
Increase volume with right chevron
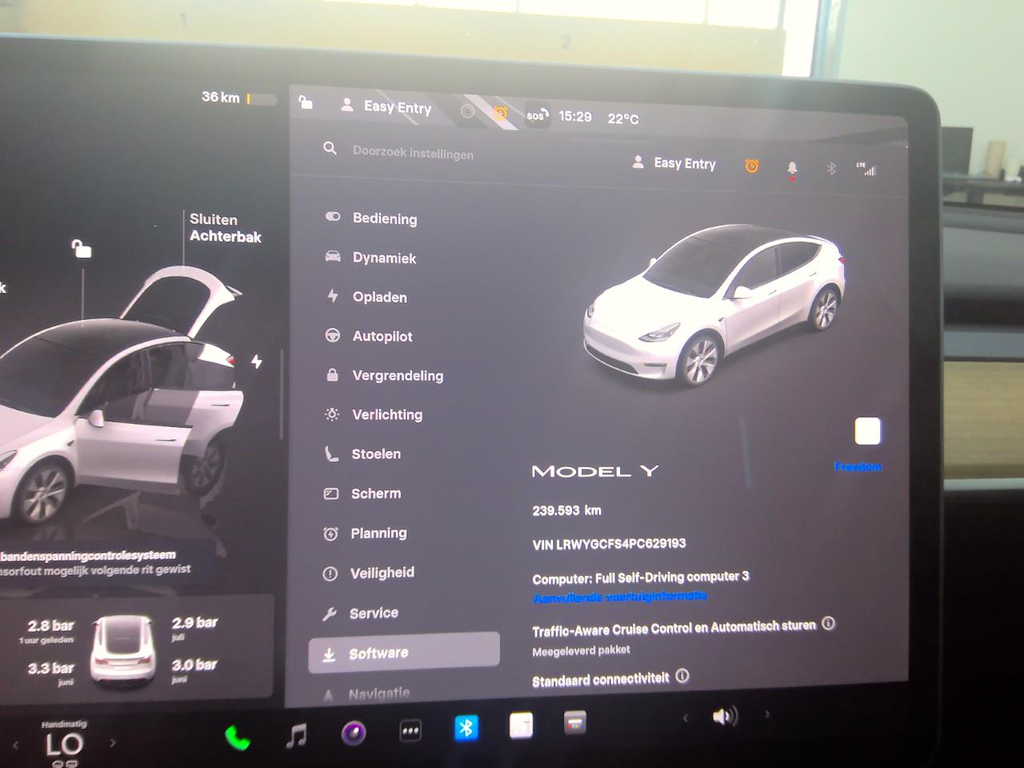767,714
